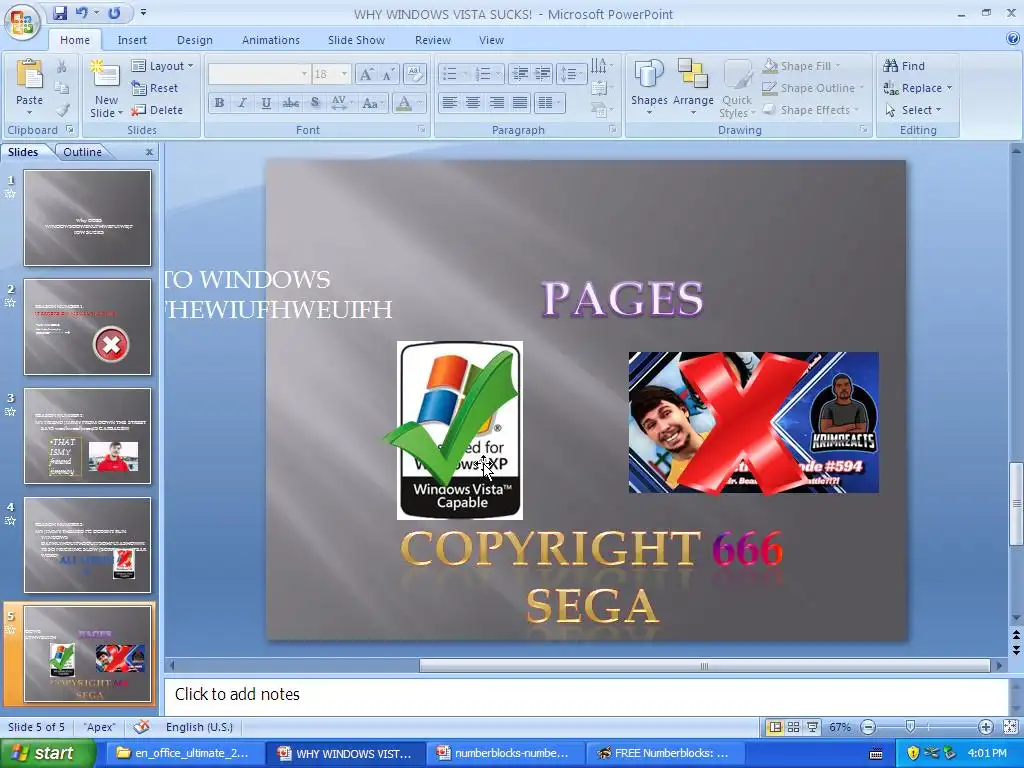Screen dimensions: 1024x768
Task: Click the zoom out minus button
Action: [x=868, y=727]
